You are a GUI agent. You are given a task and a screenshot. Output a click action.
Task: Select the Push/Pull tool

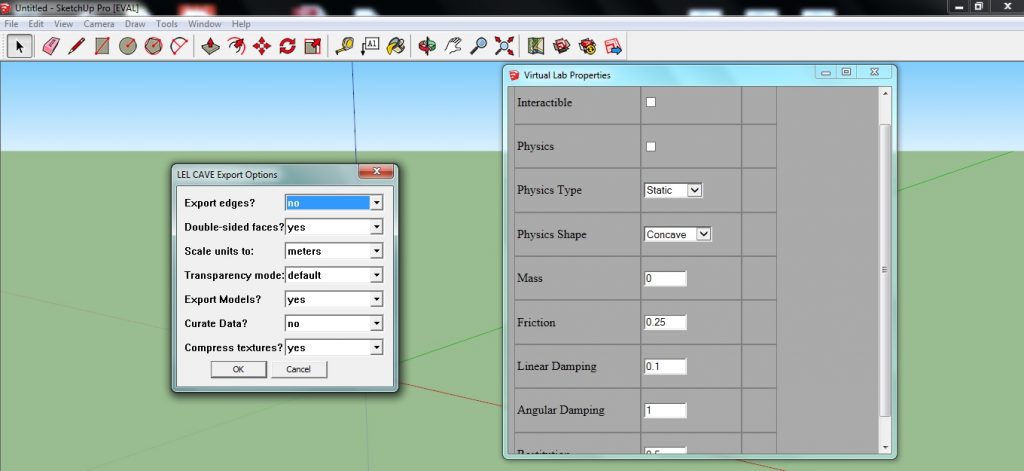(210, 46)
